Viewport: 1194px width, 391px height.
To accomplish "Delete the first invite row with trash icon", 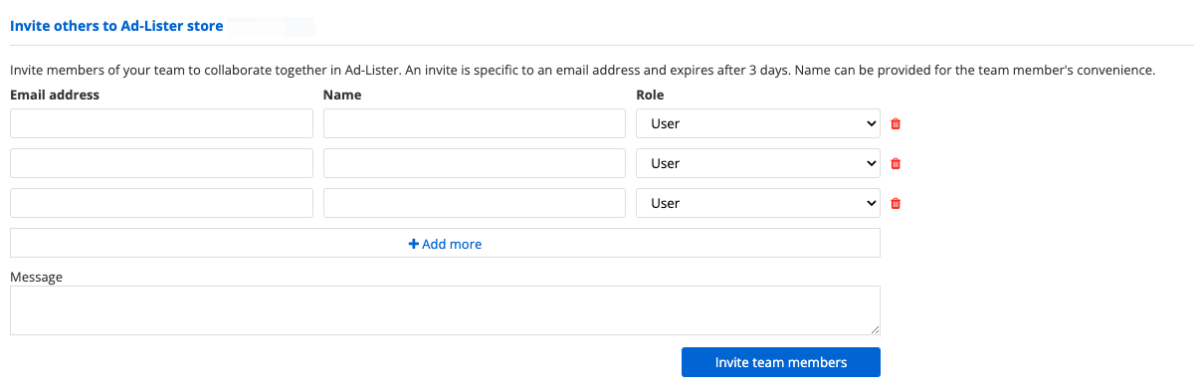I will tap(896, 123).
